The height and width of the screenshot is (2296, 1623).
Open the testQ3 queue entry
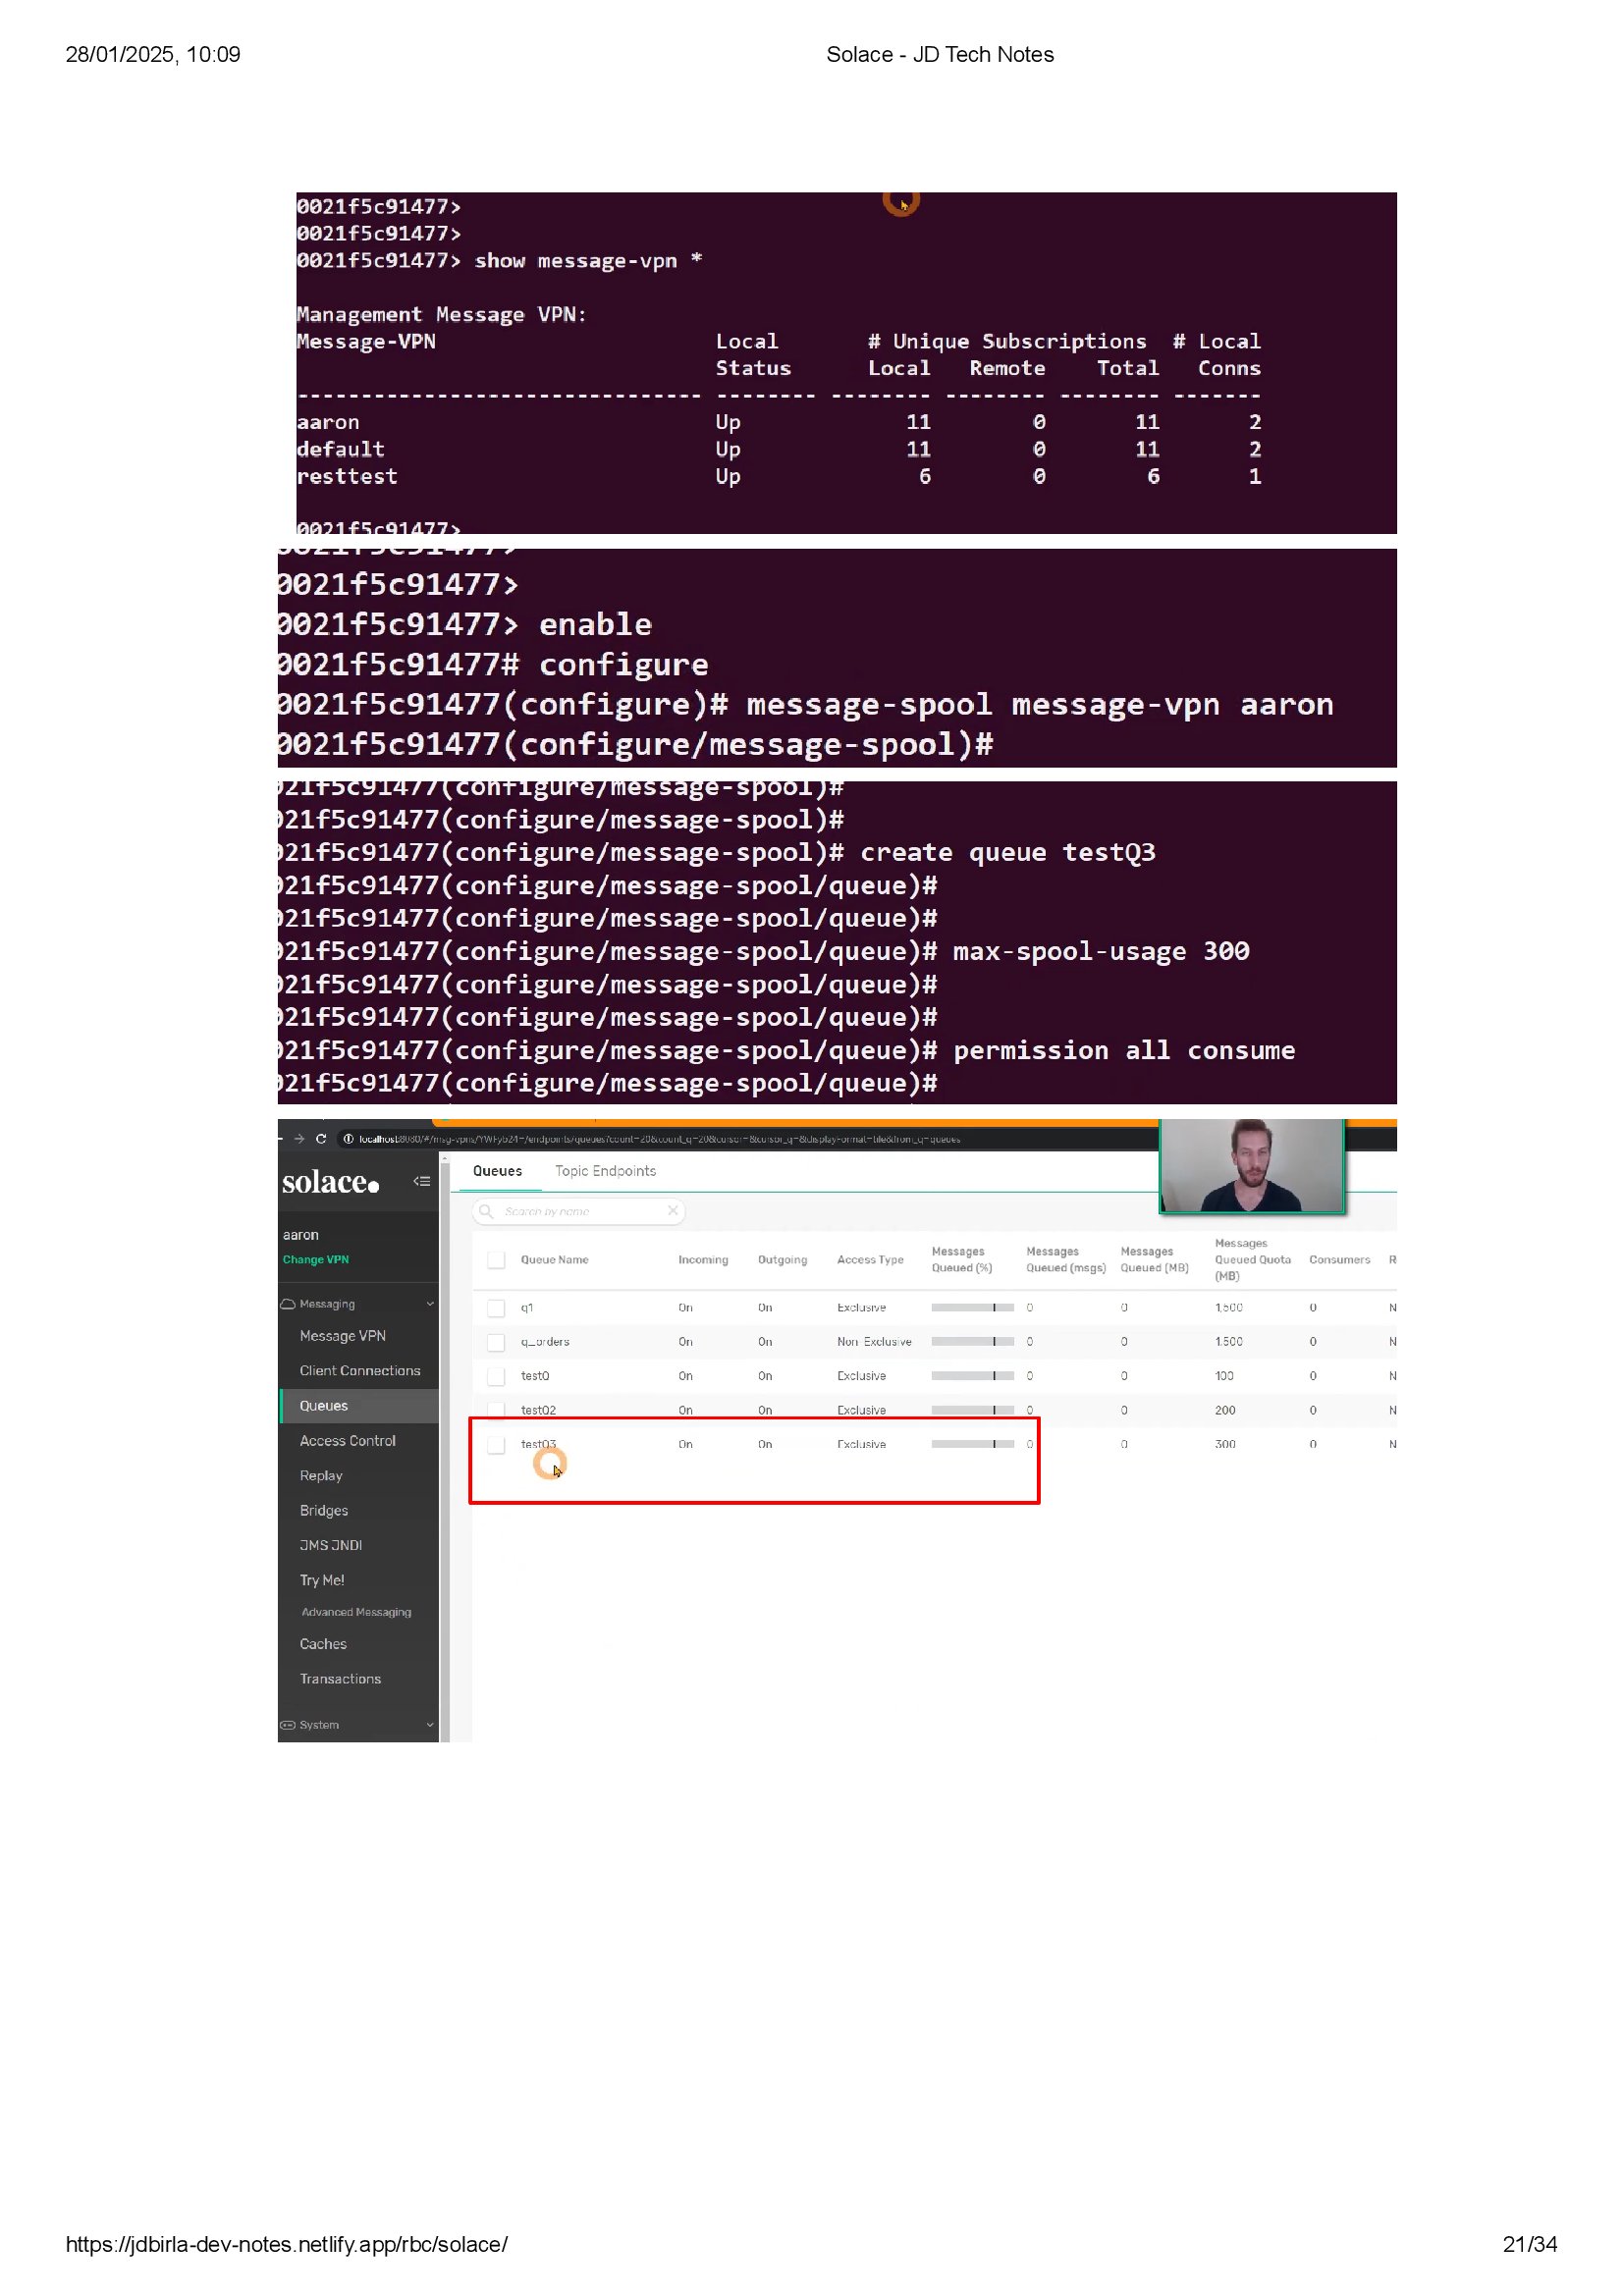pyautogui.click(x=538, y=1445)
